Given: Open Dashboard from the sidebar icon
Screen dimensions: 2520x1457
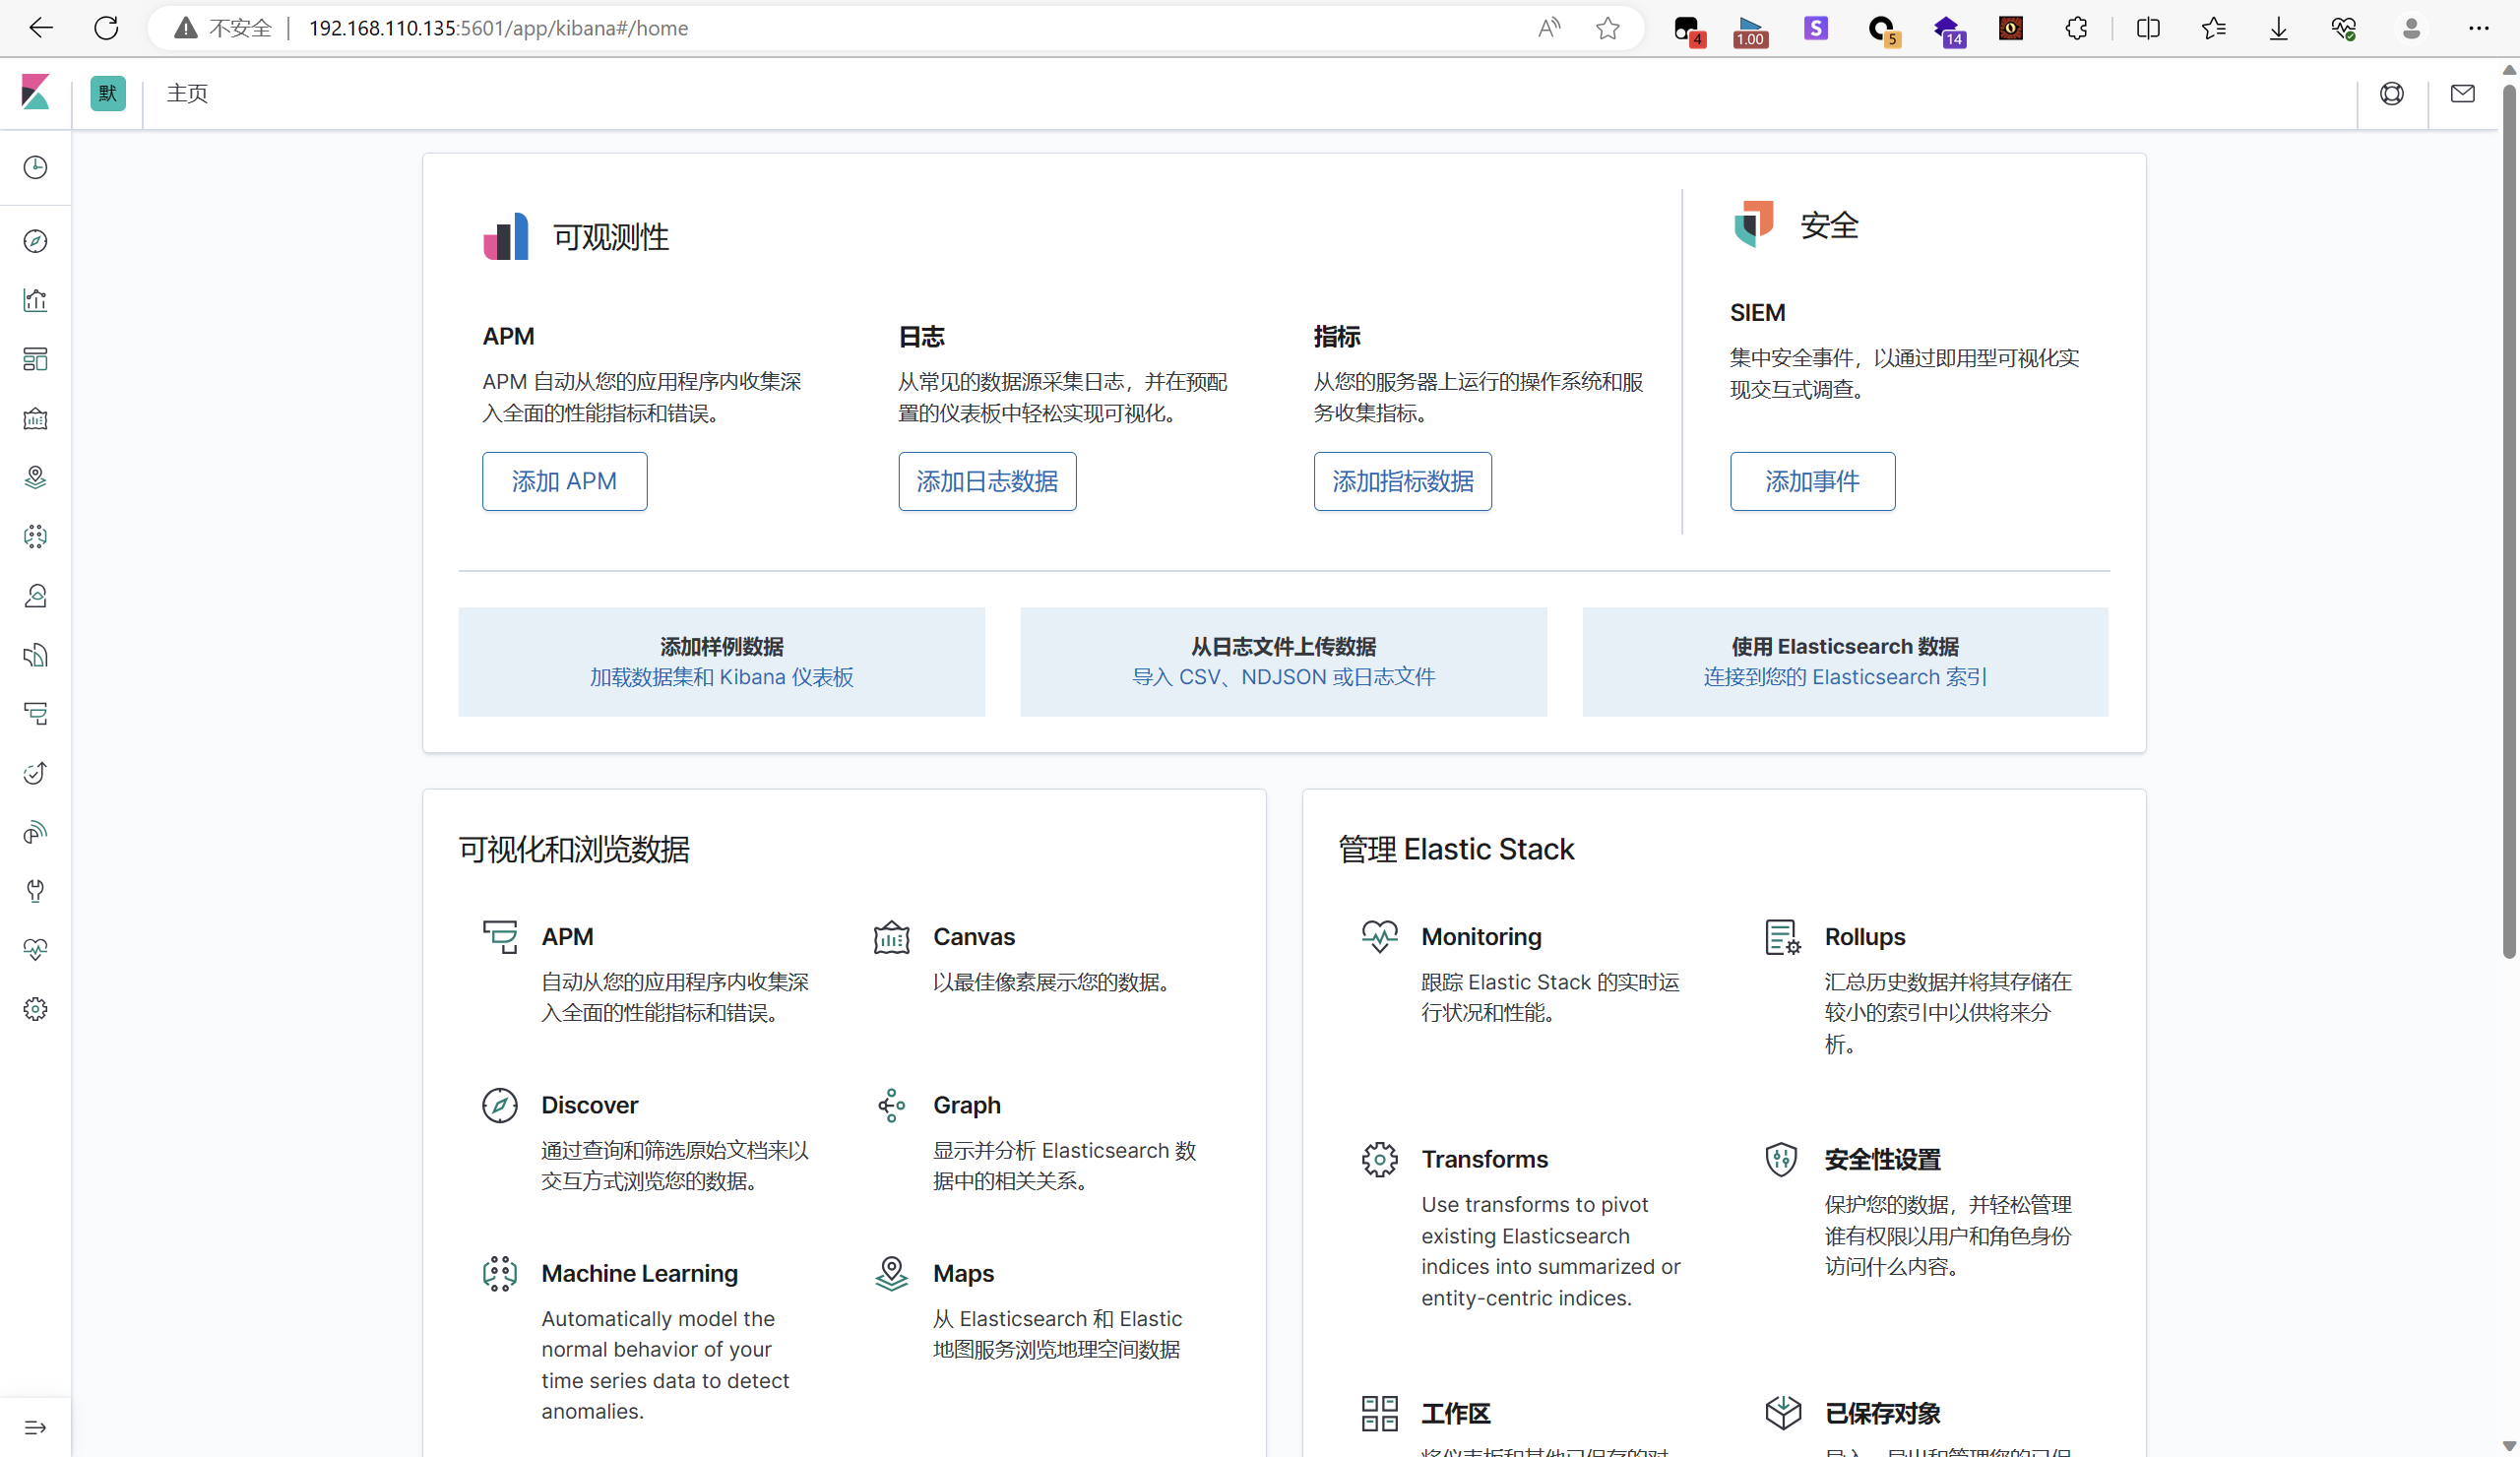Looking at the screenshot, I should tap(35, 359).
